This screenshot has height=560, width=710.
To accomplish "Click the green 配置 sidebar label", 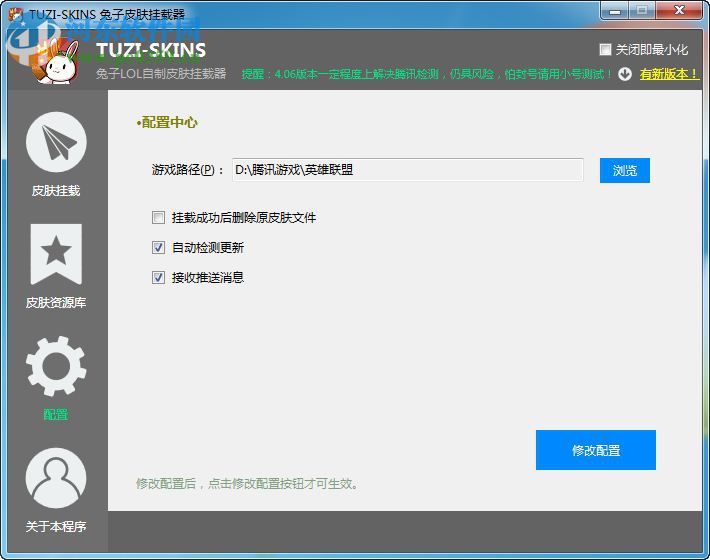I will (x=56, y=414).
